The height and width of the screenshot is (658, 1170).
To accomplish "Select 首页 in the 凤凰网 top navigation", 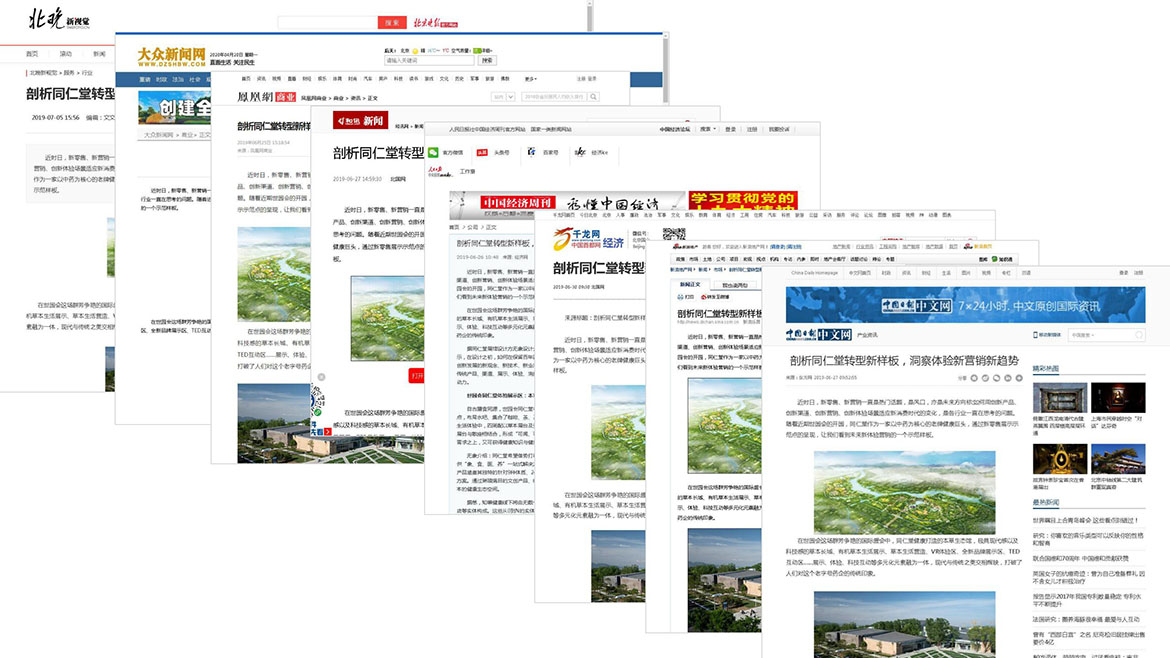I will click(245, 78).
